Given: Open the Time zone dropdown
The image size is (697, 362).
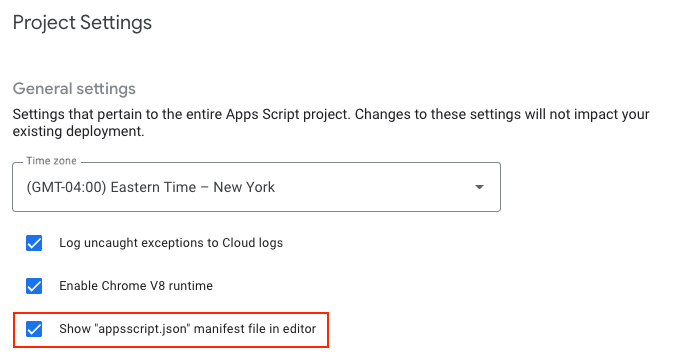Looking at the screenshot, I should 256,187.
